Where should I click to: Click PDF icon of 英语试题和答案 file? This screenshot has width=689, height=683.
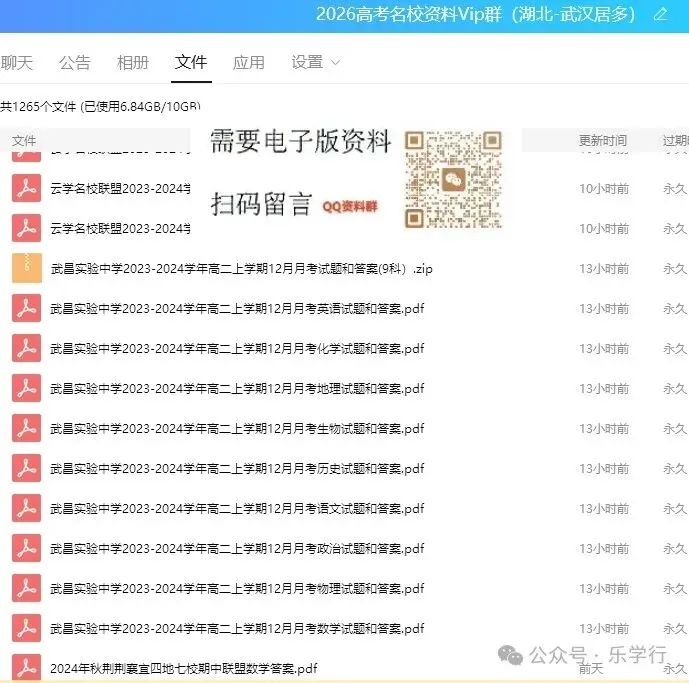27,308
